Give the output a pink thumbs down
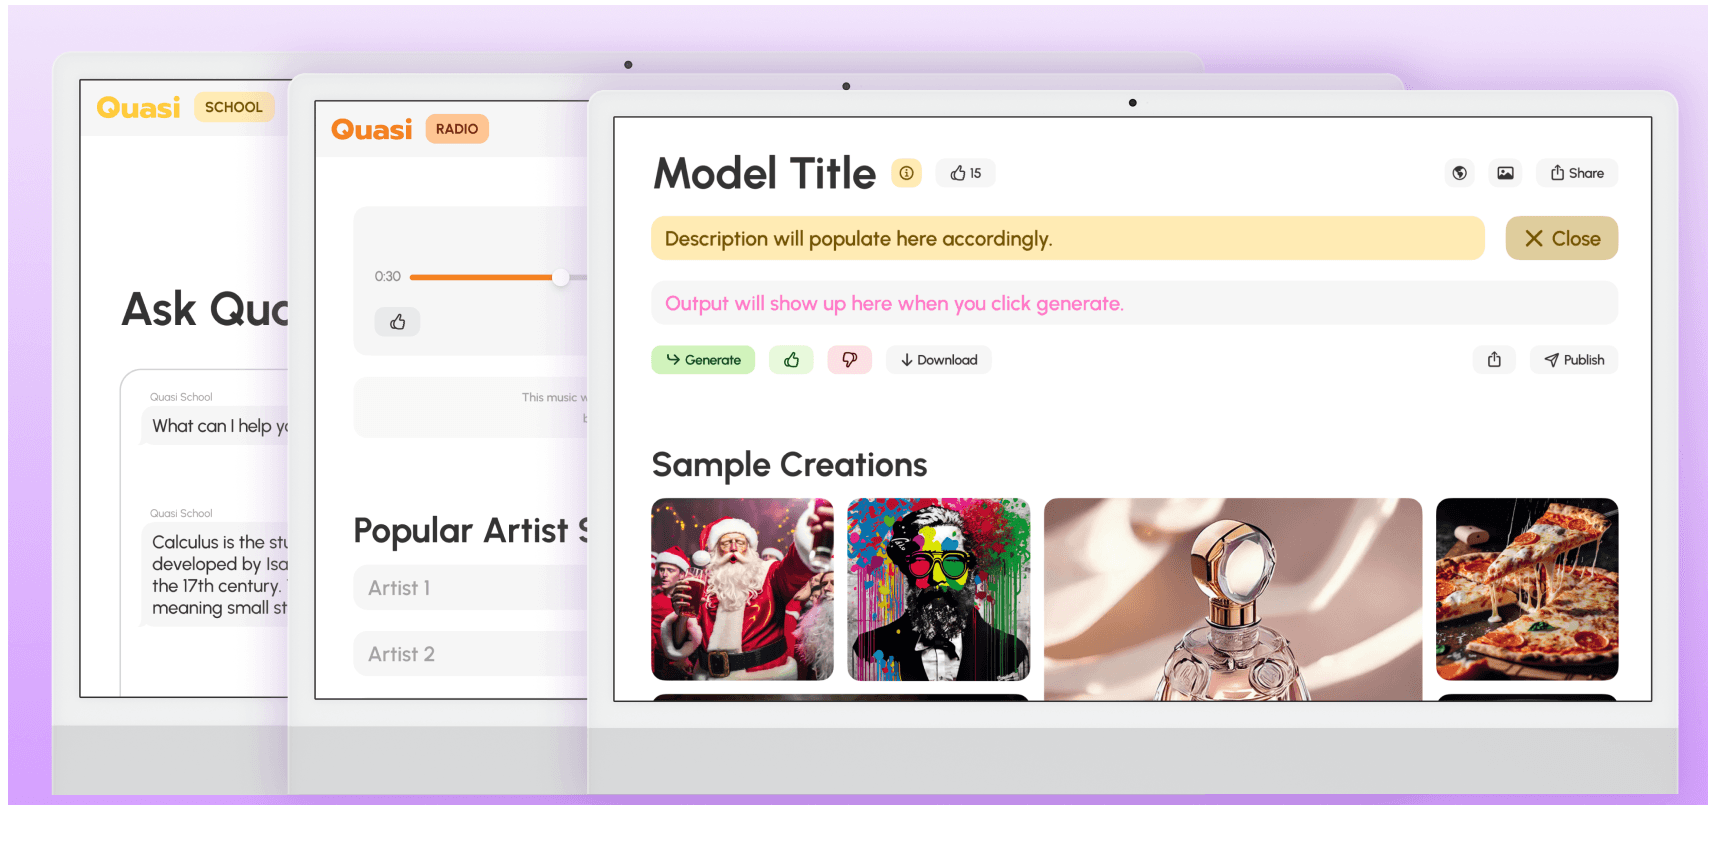Viewport: 1735px width, 853px height. coord(850,360)
